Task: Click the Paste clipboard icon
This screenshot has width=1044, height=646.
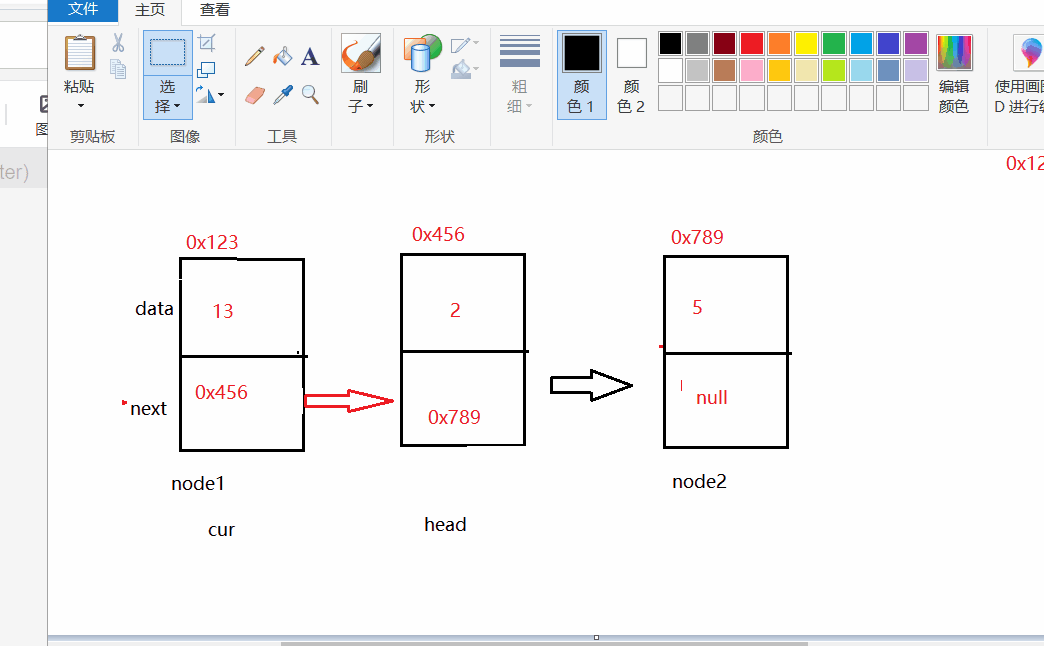Action: click(79, 53)
